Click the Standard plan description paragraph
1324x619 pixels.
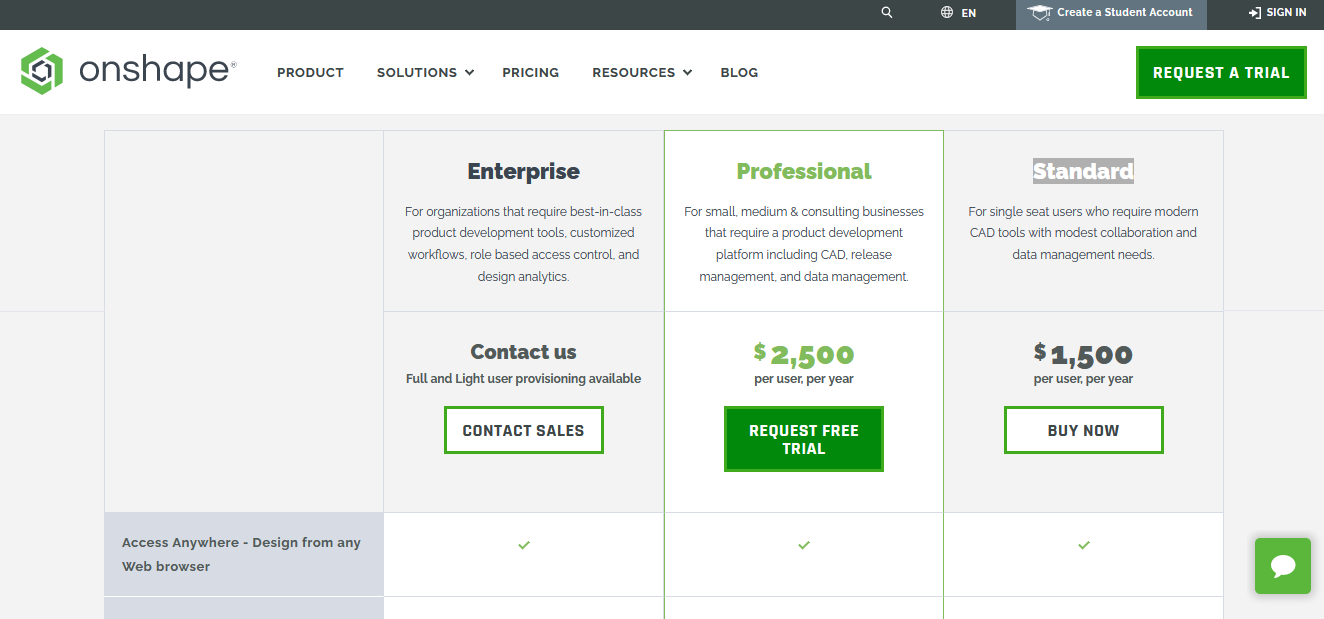(1084, 233)
